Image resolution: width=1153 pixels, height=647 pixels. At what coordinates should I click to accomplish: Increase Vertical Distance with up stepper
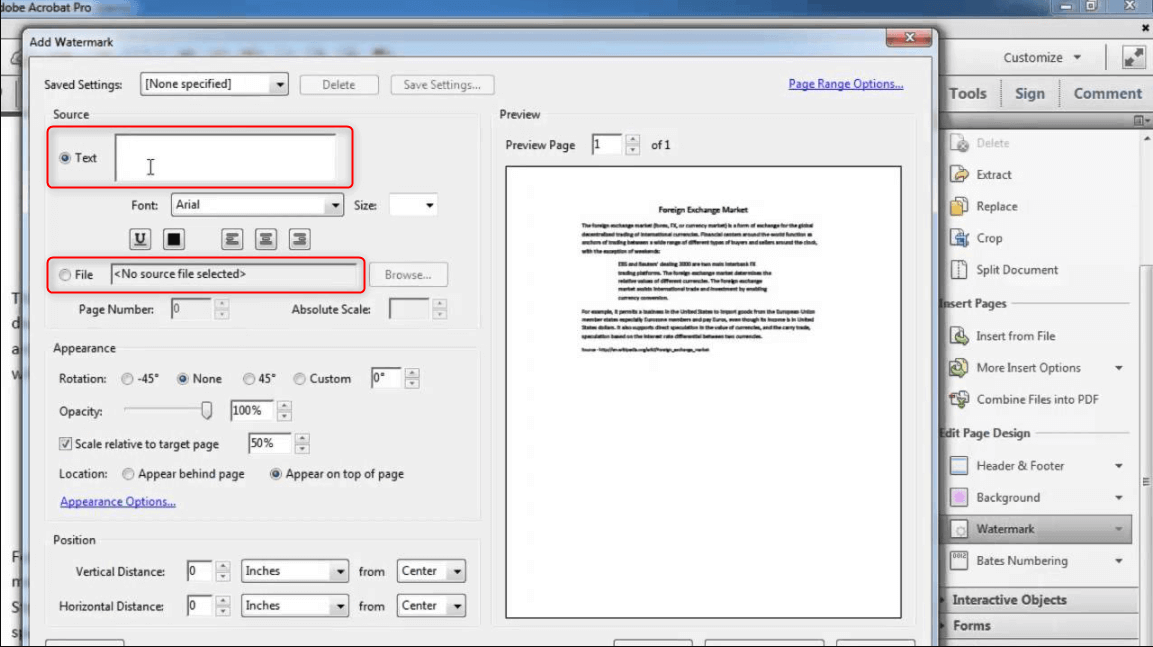223,566
